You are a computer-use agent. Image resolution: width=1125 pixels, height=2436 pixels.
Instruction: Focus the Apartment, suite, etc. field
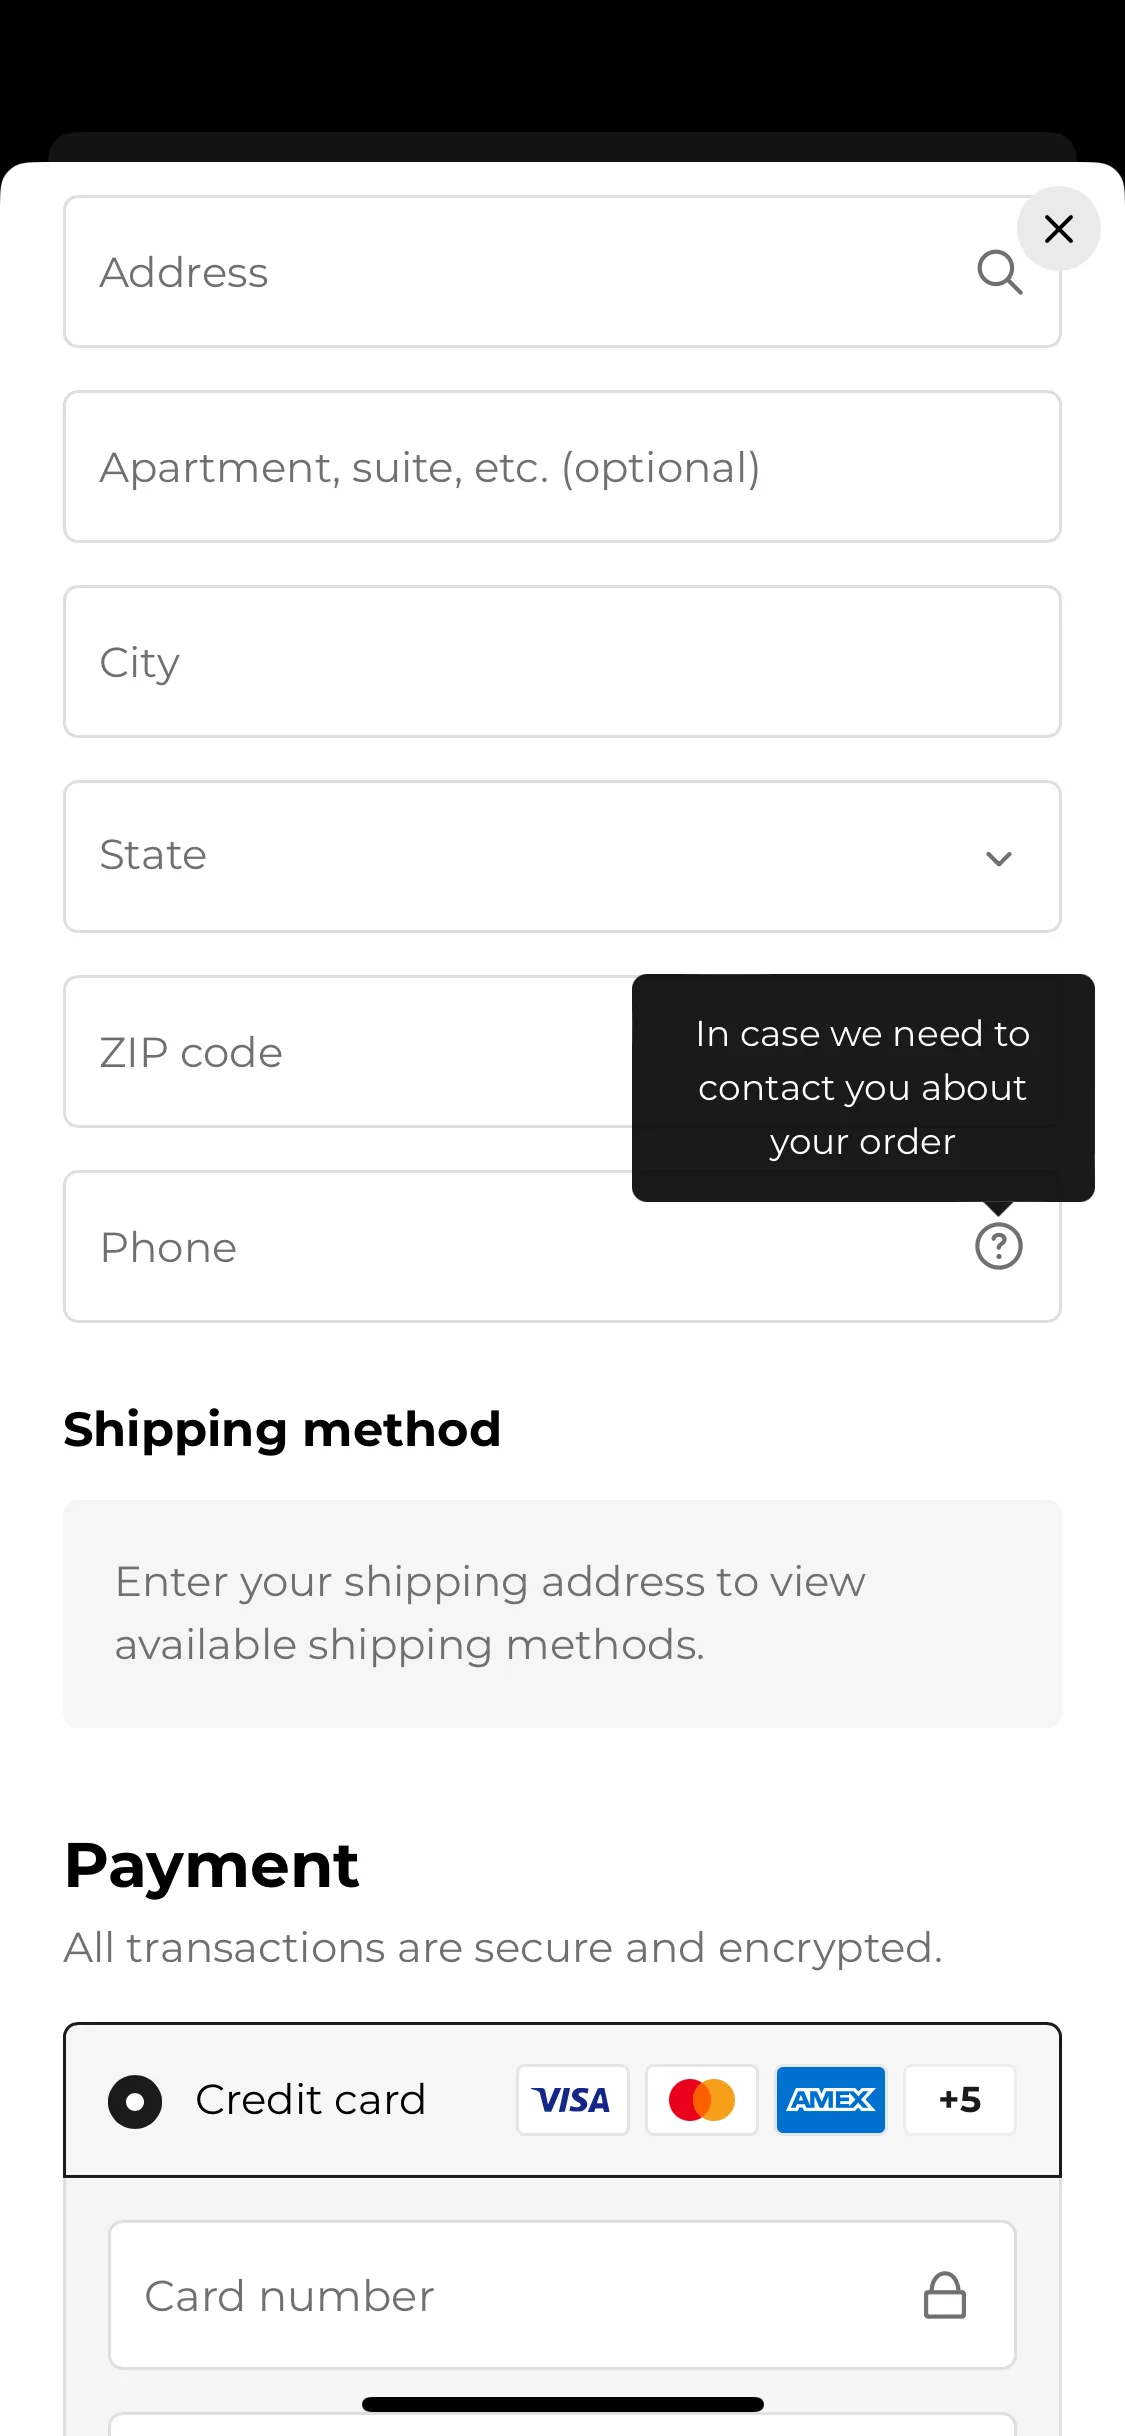562,467
